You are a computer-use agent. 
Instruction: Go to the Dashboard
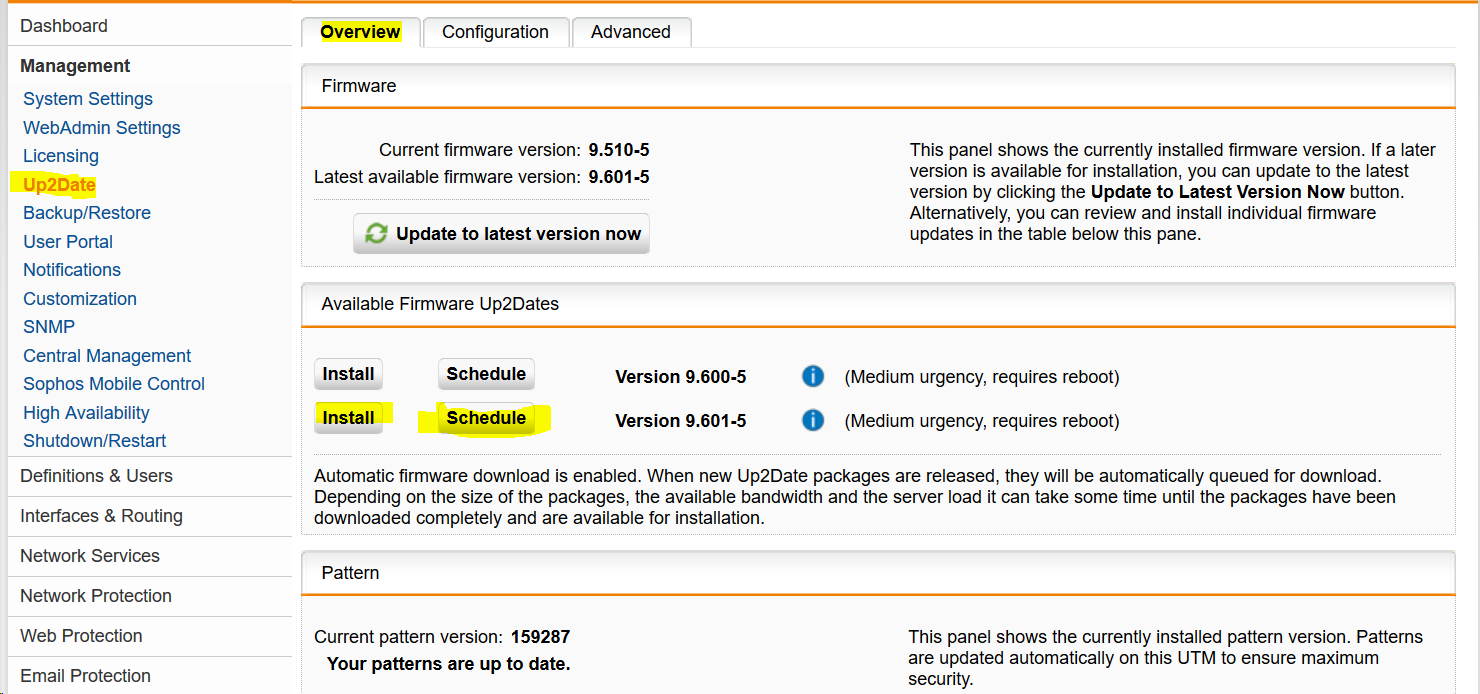tap(64, 26)
